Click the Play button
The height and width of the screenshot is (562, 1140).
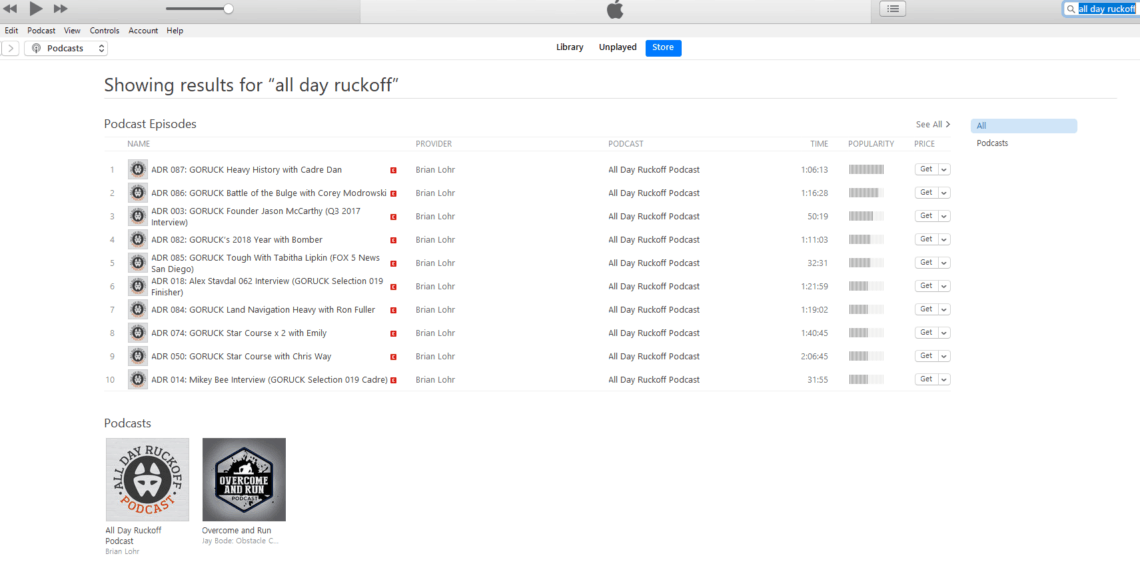tap(36, 9)
